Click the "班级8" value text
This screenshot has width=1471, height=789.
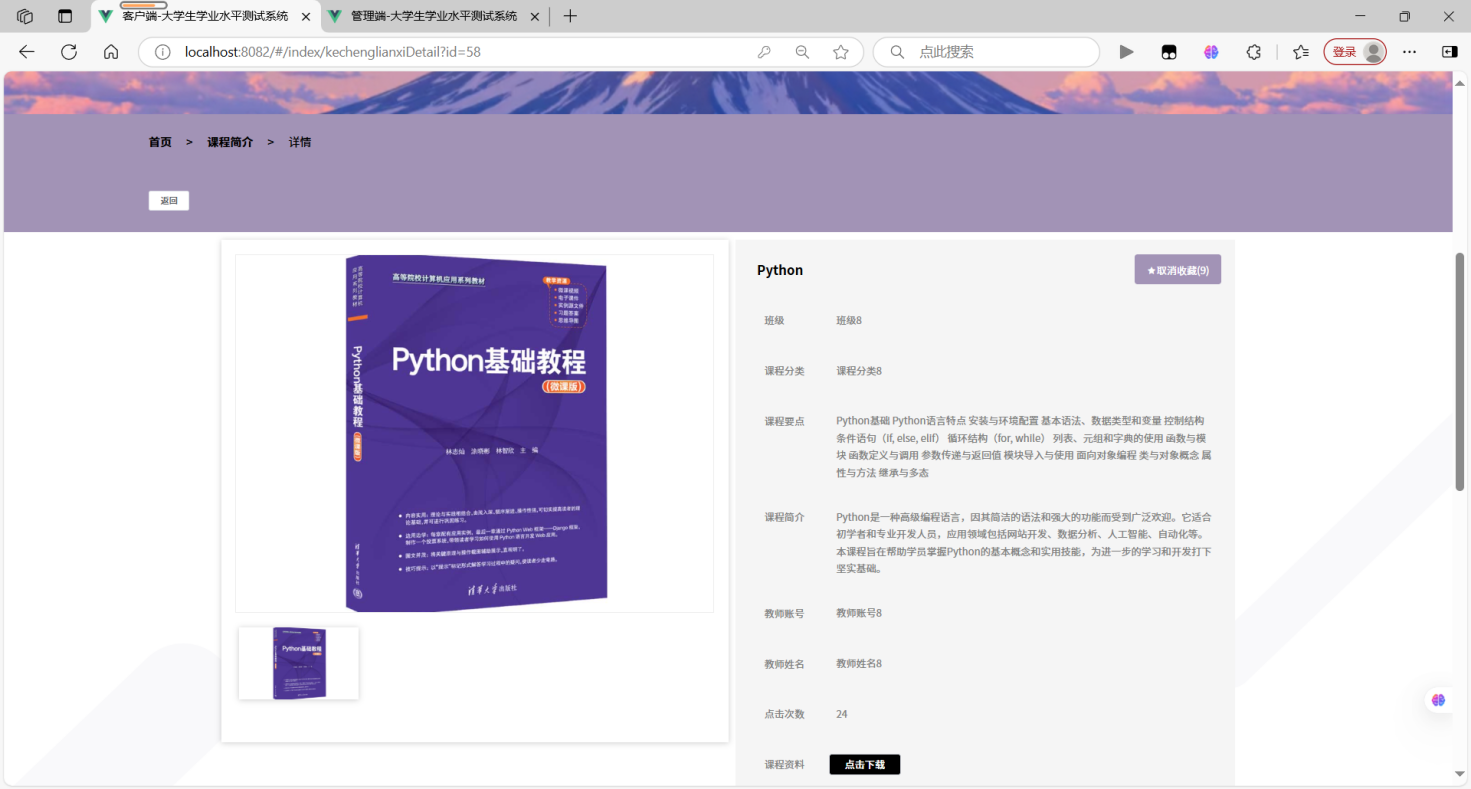click(849, 321)
